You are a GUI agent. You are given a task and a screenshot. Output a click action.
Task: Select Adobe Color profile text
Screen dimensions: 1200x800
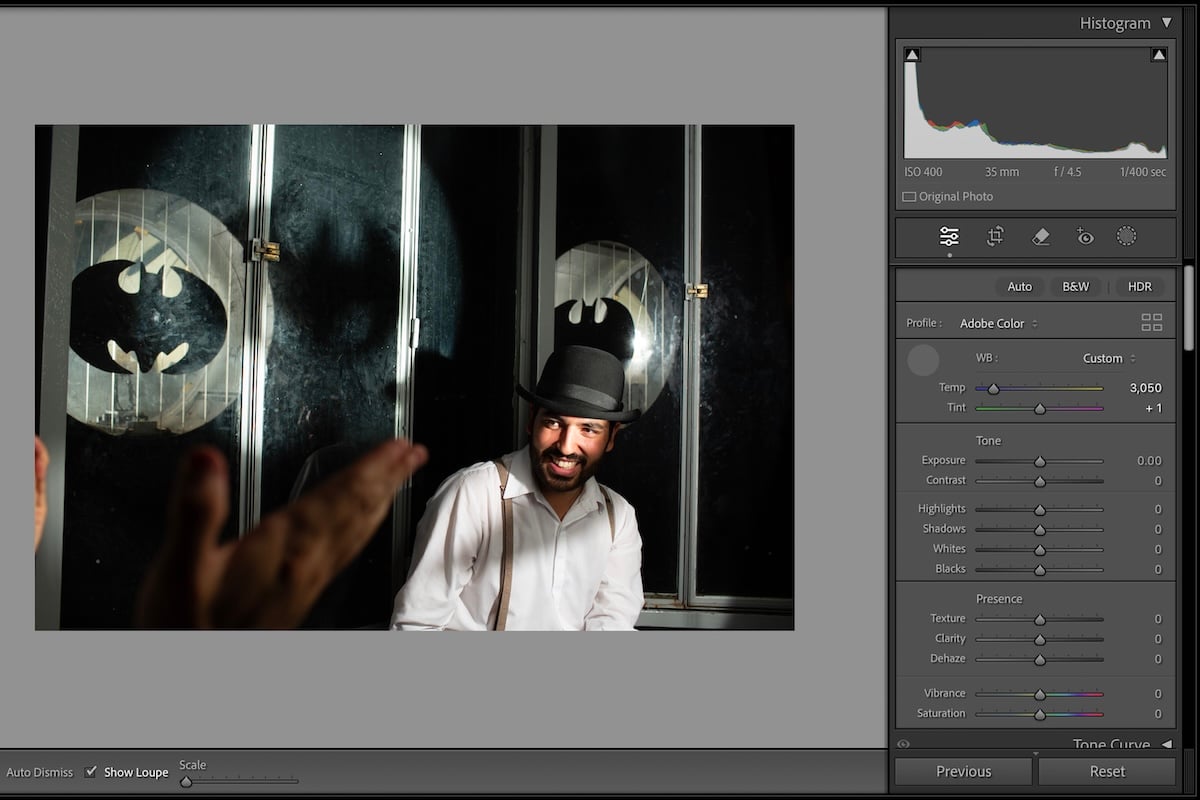click(x=990, y=323)
